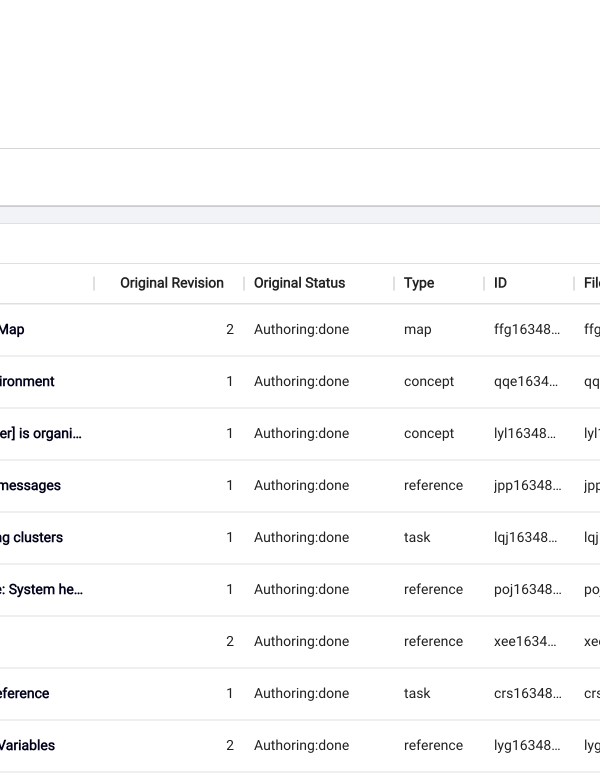Click 'Authoring:done' status in lyg16348 row
The height and width of the screenshot is (774, 600).
[301, 745]
